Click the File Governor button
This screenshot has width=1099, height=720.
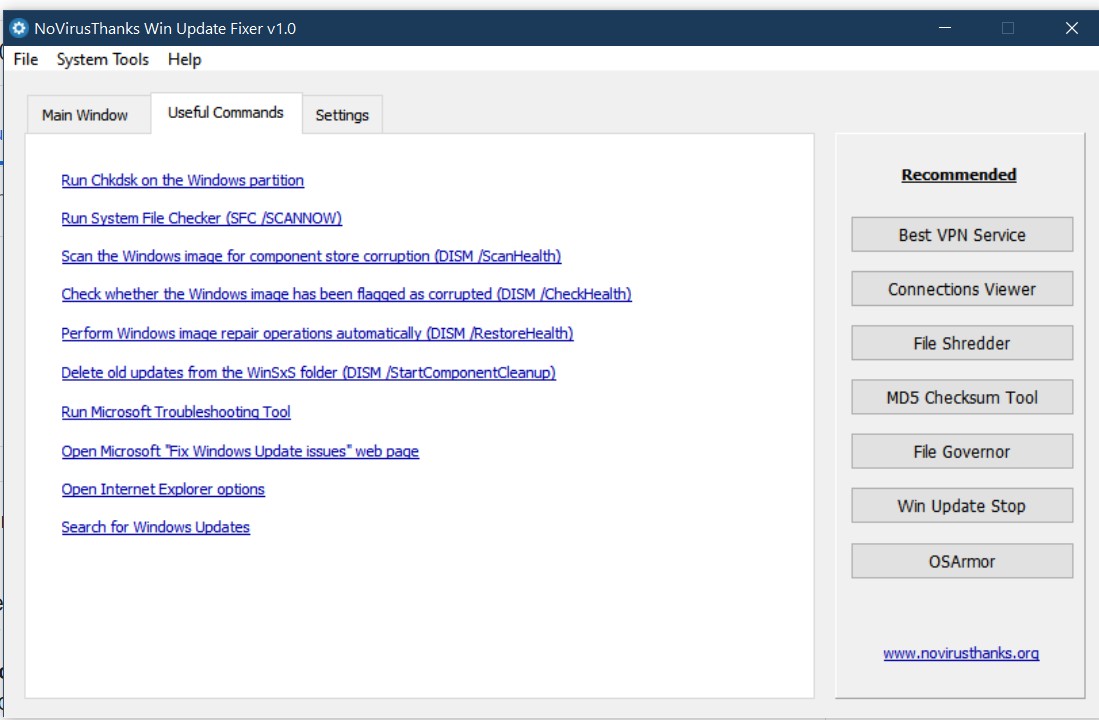962,451
